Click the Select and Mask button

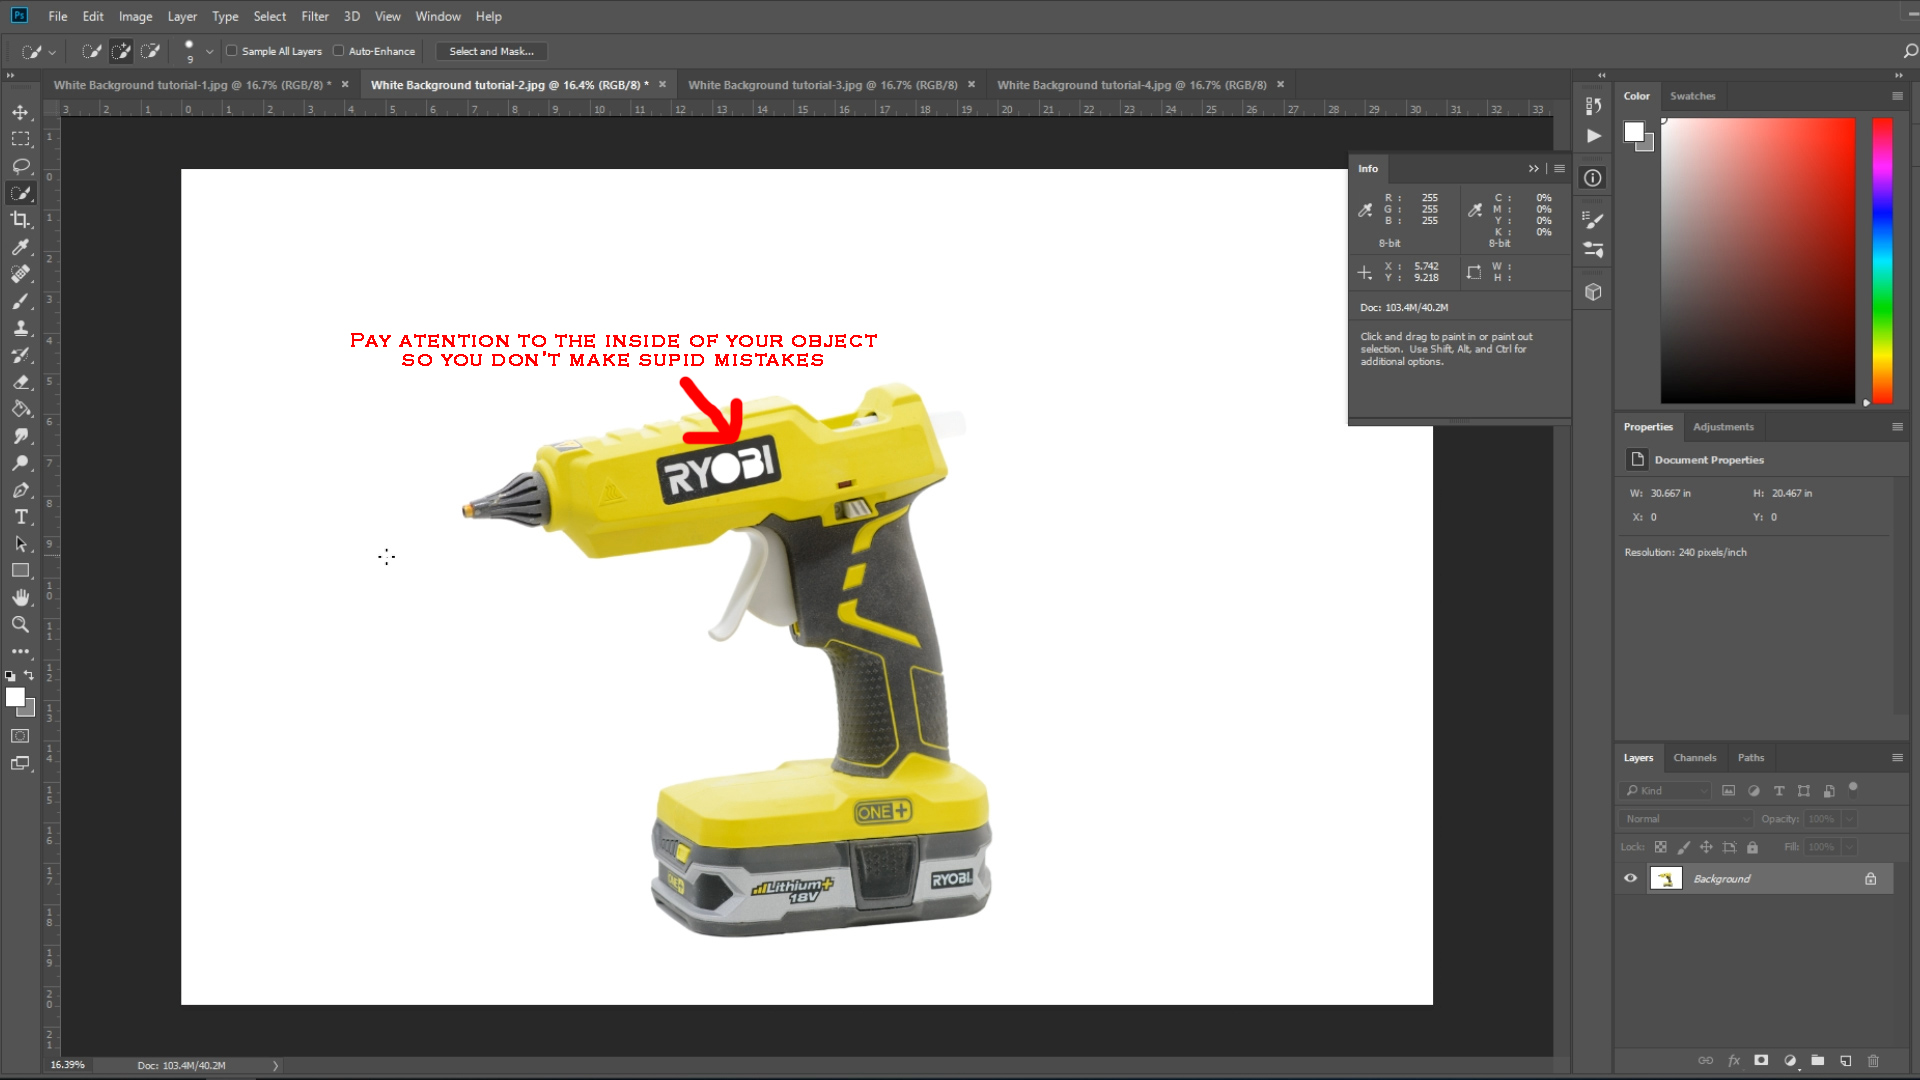tap(491, 51)
